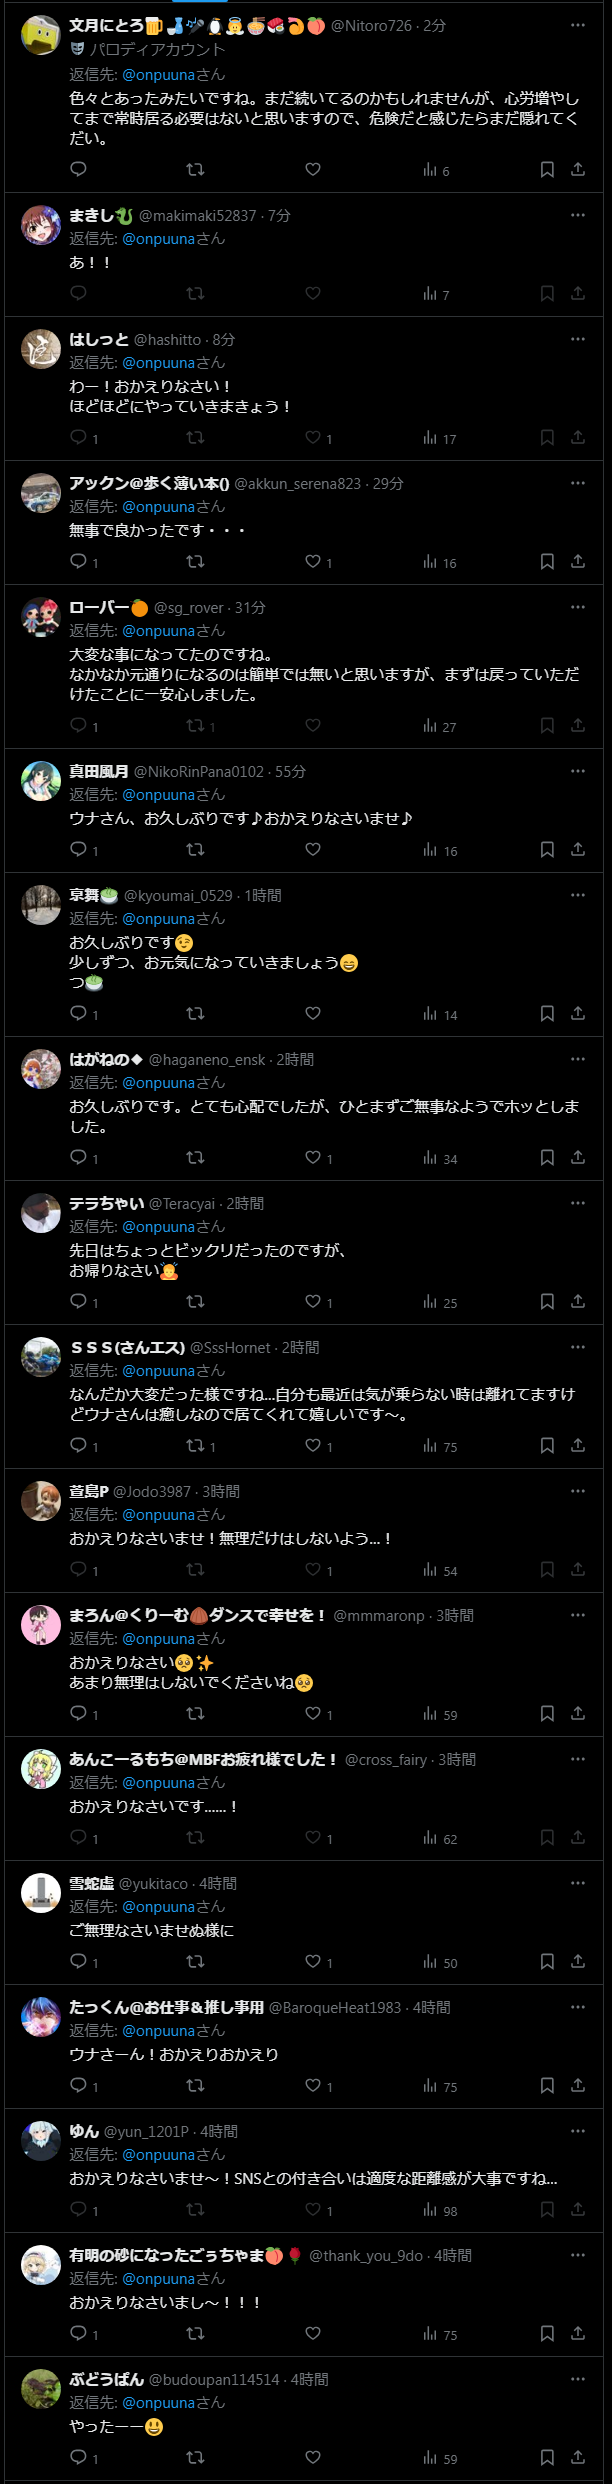
Task: Reply to 京舞's comment
Action: (x=79, y=1013)
